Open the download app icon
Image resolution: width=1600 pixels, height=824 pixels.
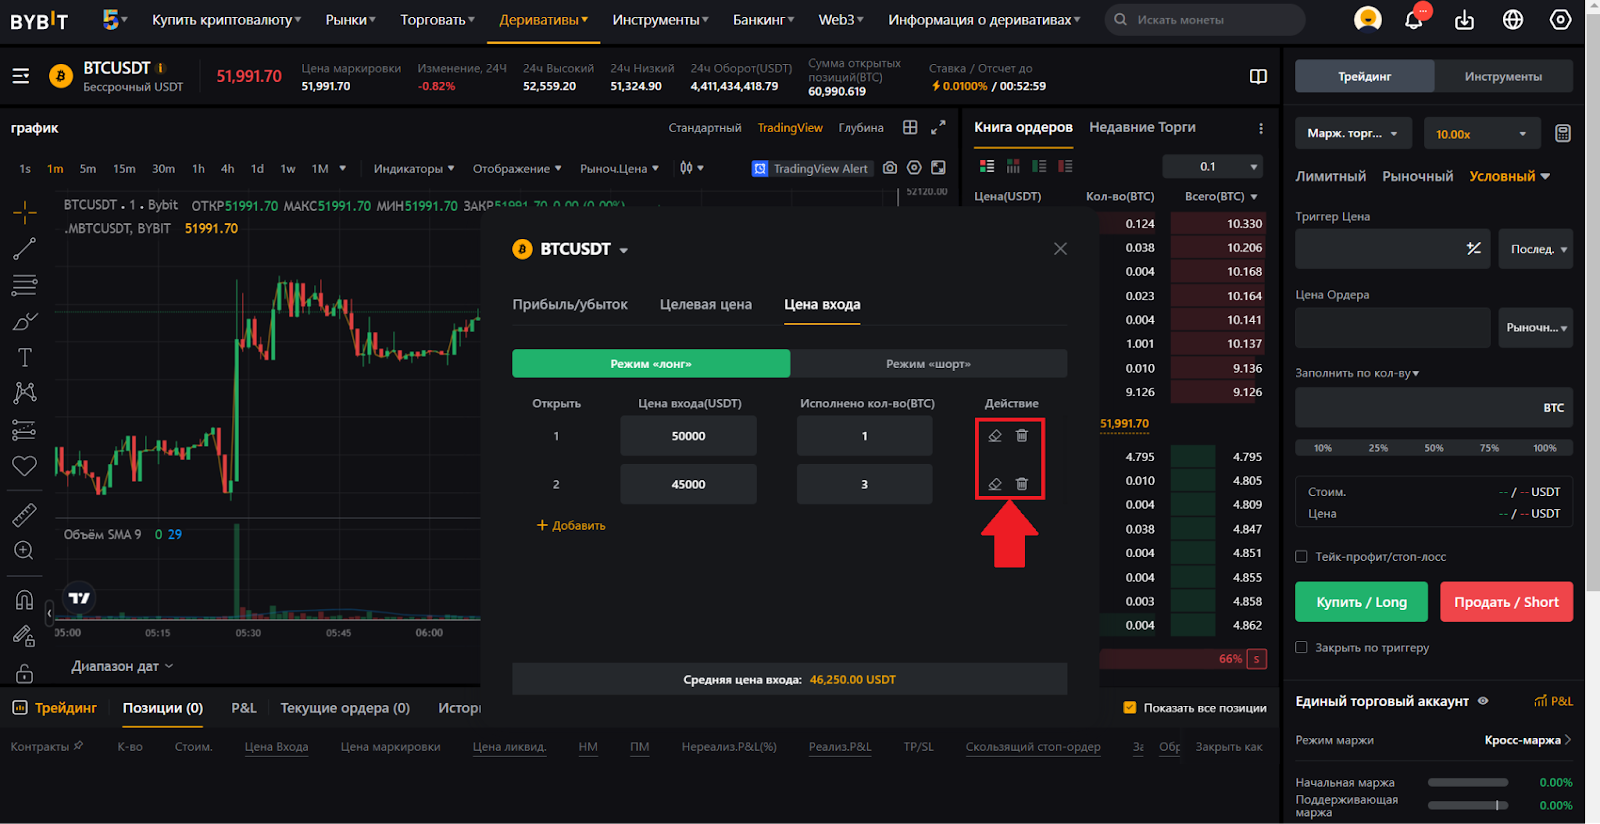(1464, 20)
